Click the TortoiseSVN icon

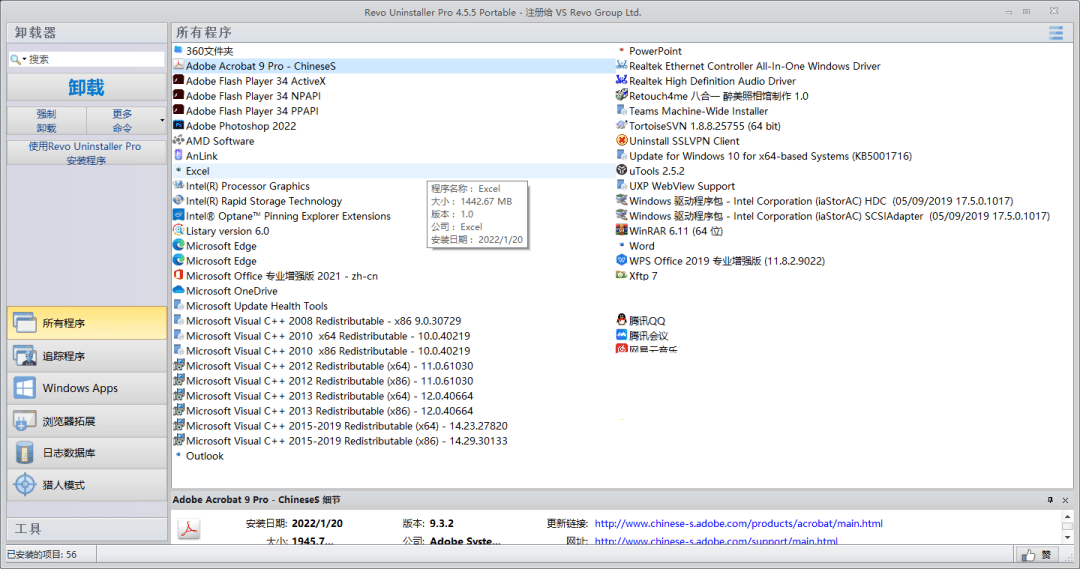coord(621,125)
